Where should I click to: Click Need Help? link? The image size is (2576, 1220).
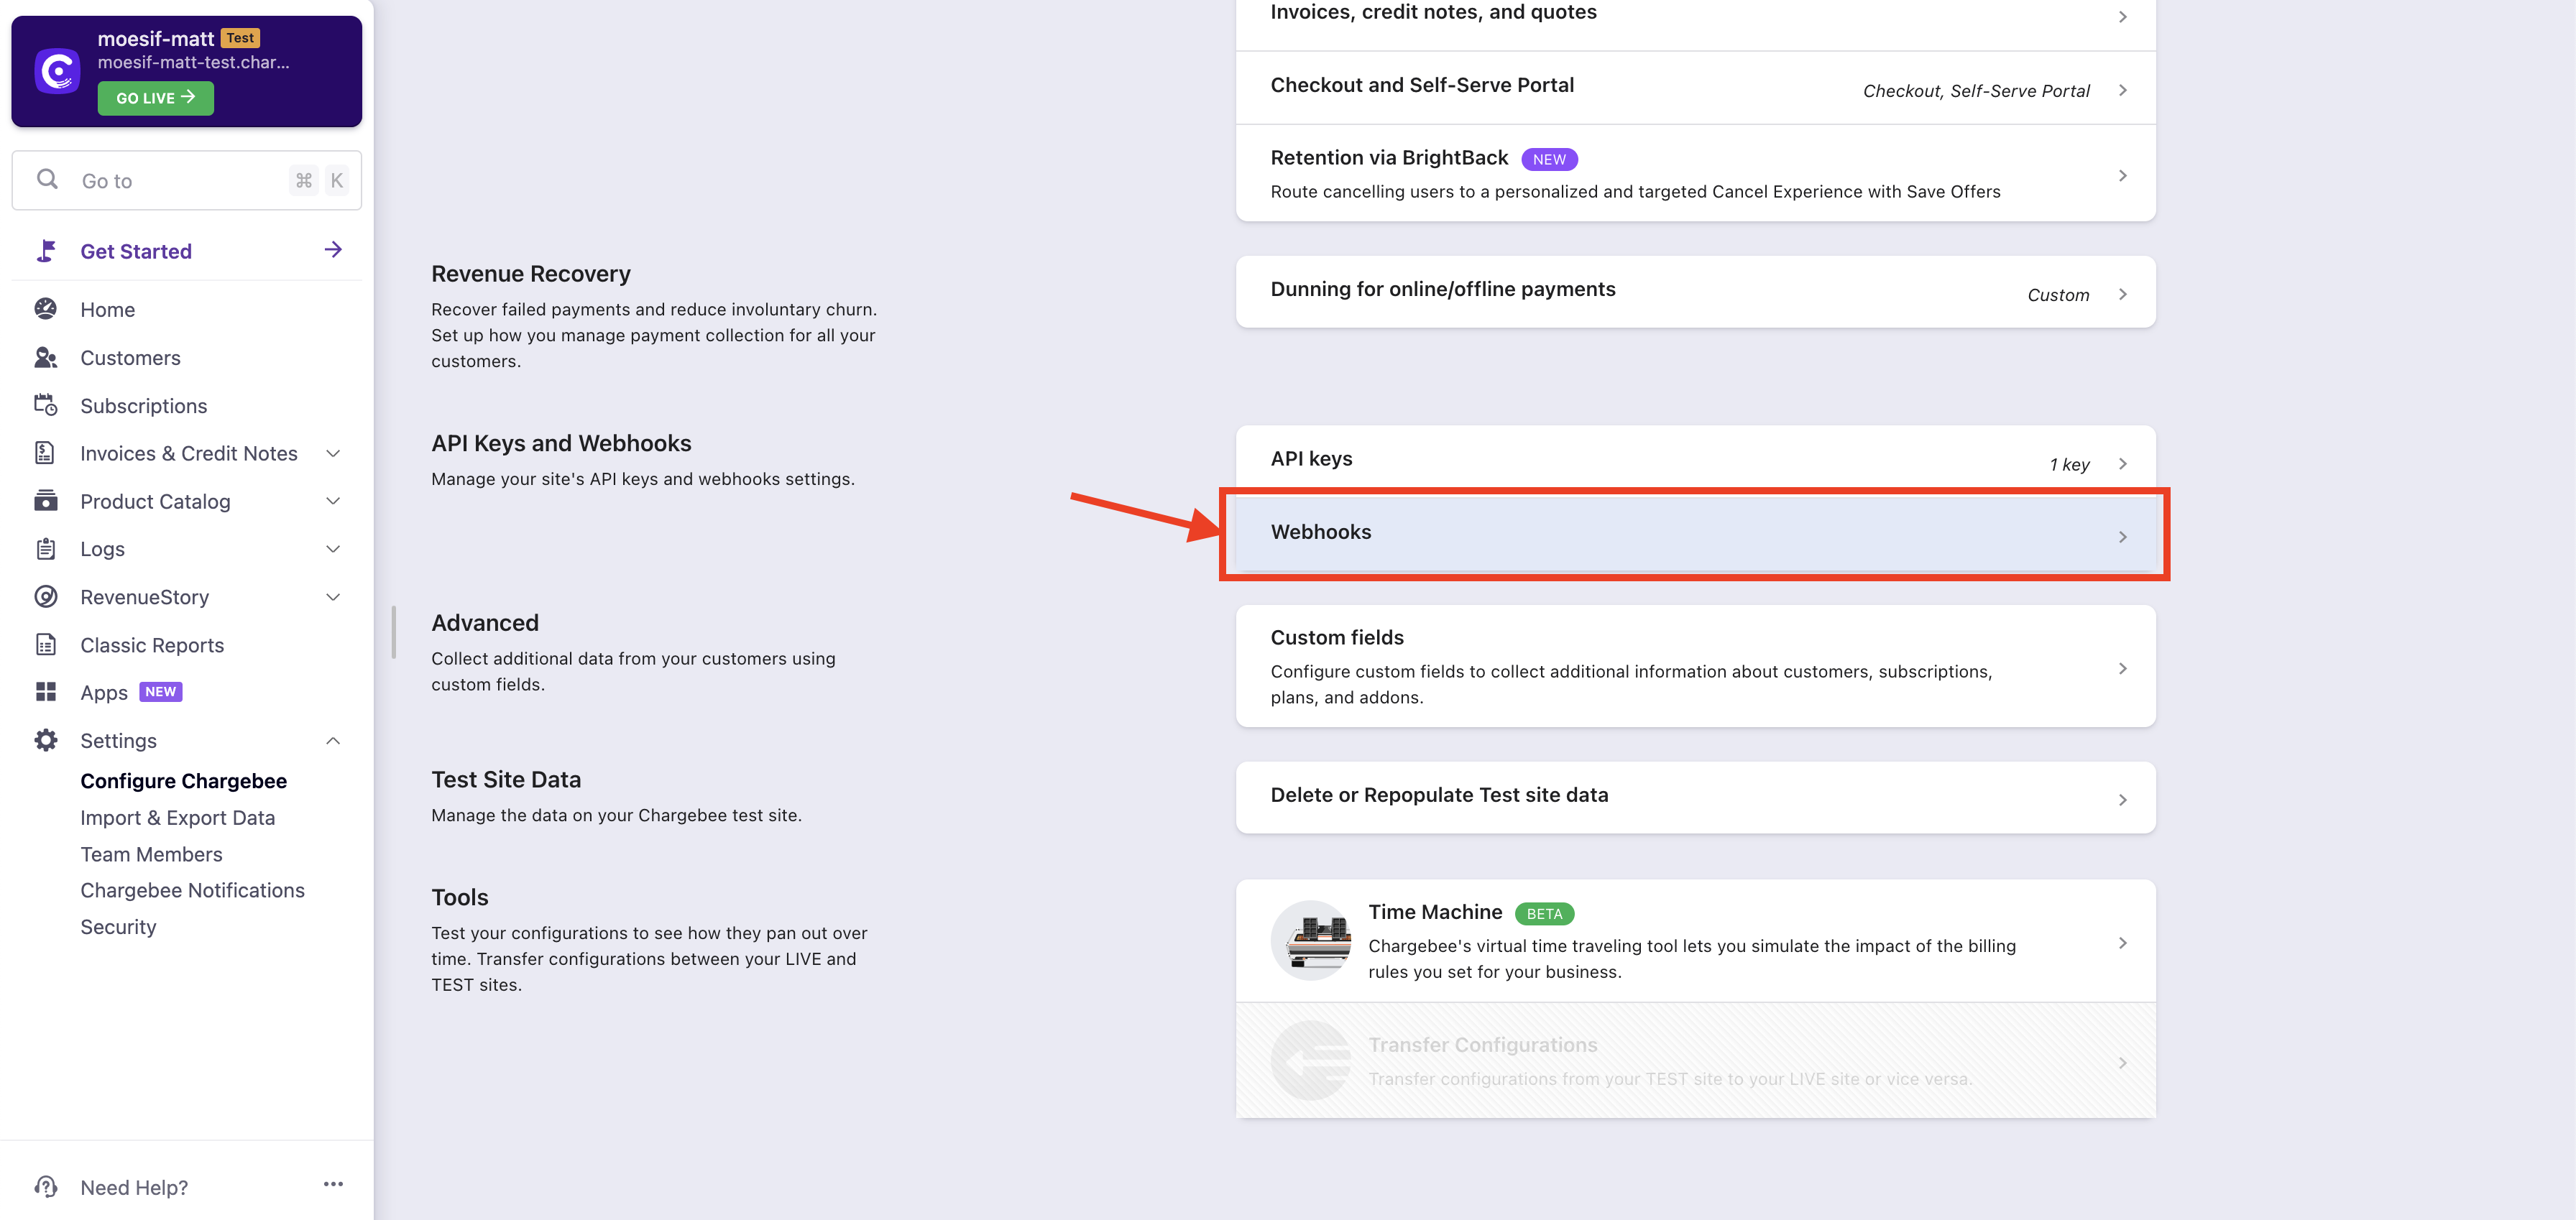pos(134,1187)
